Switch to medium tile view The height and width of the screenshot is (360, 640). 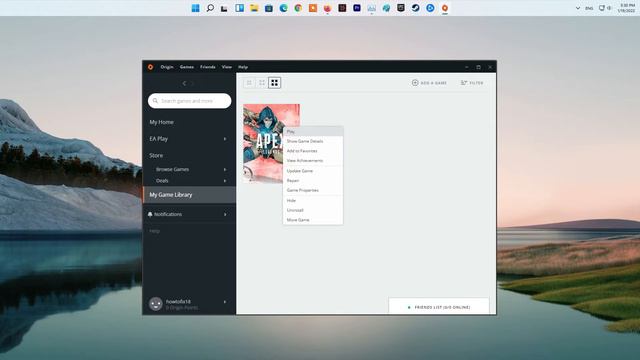262,83
